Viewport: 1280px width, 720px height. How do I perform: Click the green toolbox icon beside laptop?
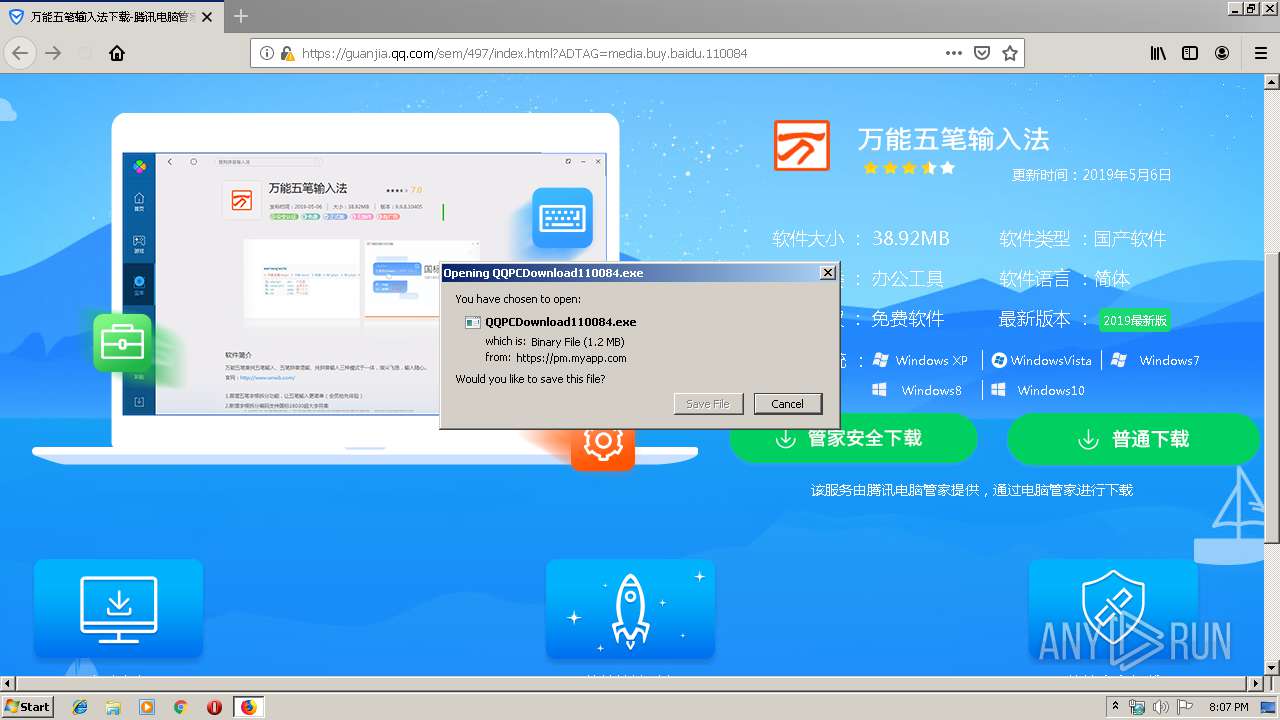(122, 343)
